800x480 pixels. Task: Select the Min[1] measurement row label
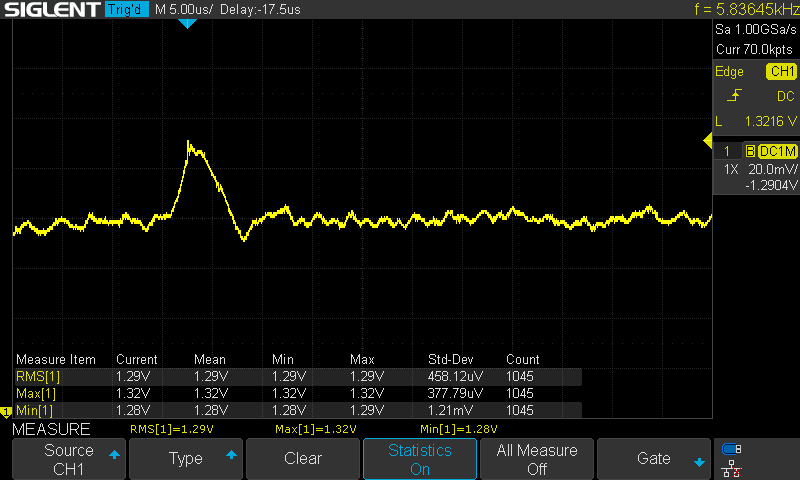coord(34,410)
